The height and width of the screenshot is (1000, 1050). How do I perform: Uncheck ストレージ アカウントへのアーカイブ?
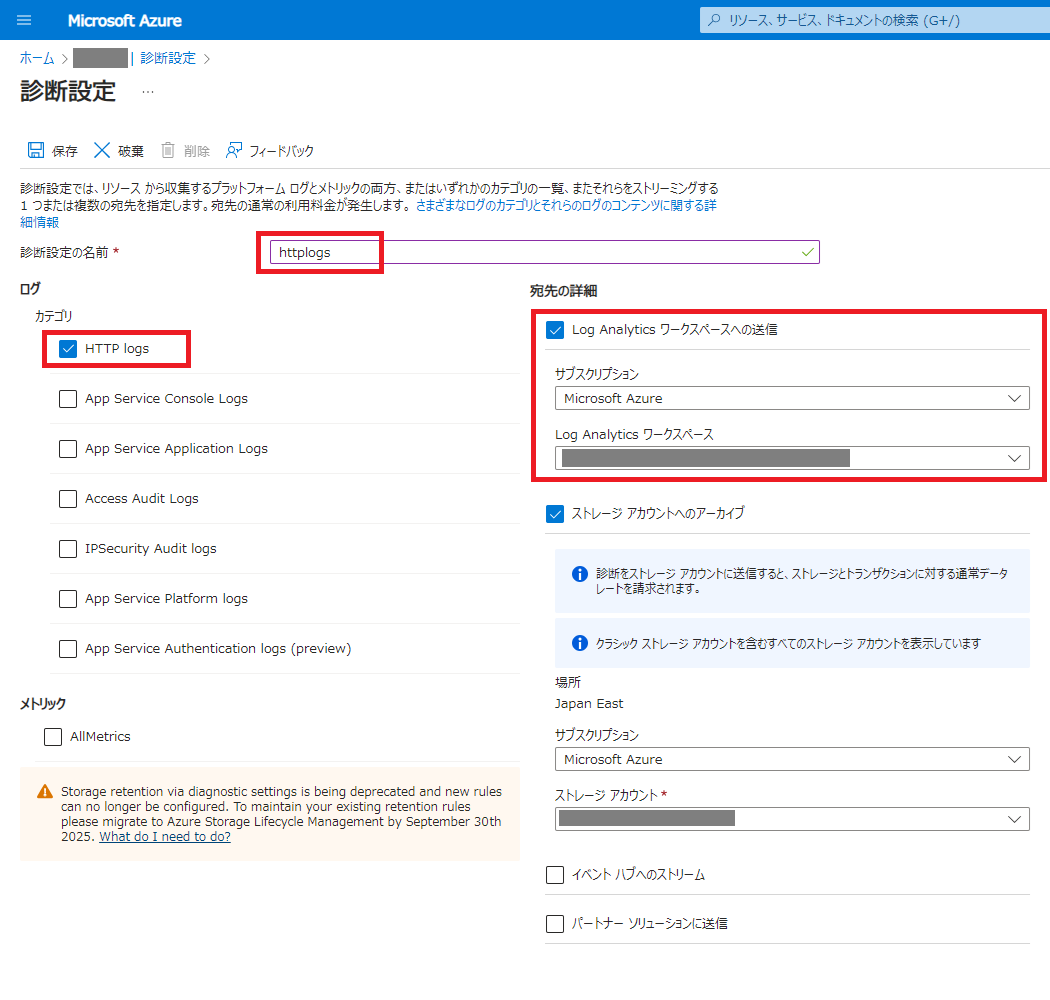pos(555,514)
